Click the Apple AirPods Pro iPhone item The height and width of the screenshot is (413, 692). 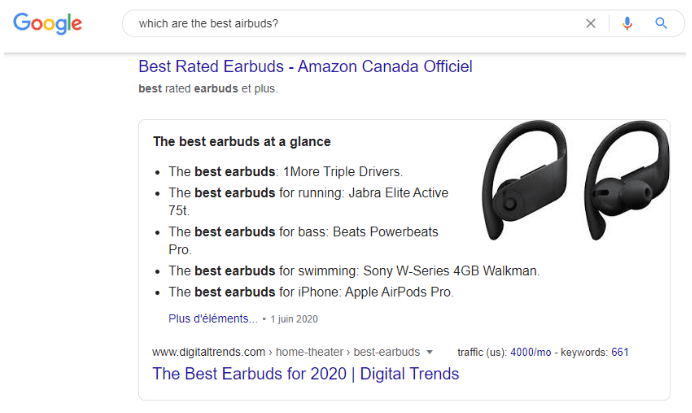(x=310, y=292)
